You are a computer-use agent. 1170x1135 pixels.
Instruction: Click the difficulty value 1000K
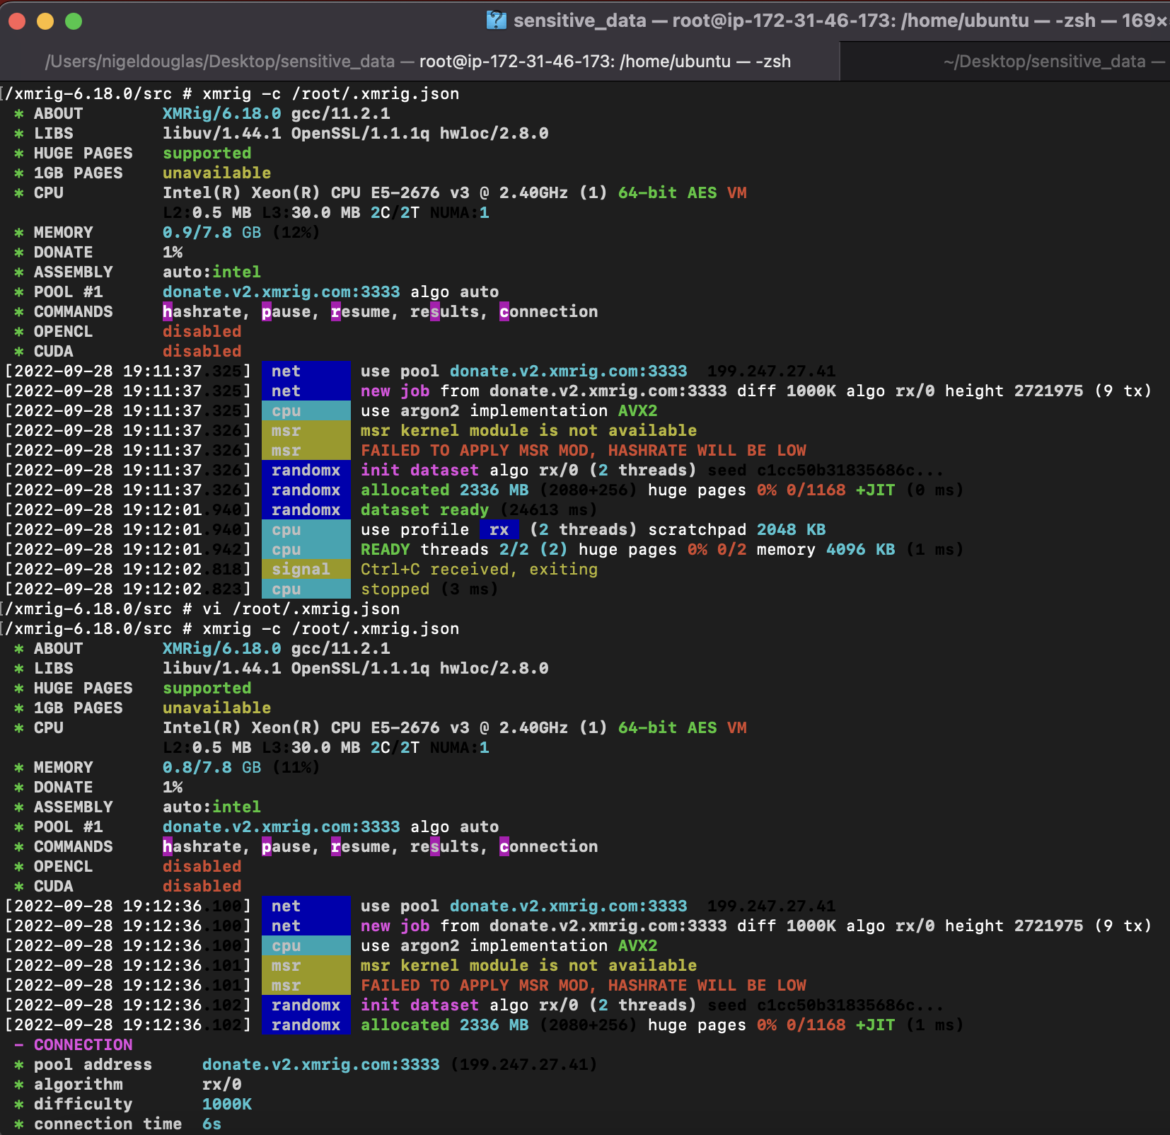[x=227, y=1104]
